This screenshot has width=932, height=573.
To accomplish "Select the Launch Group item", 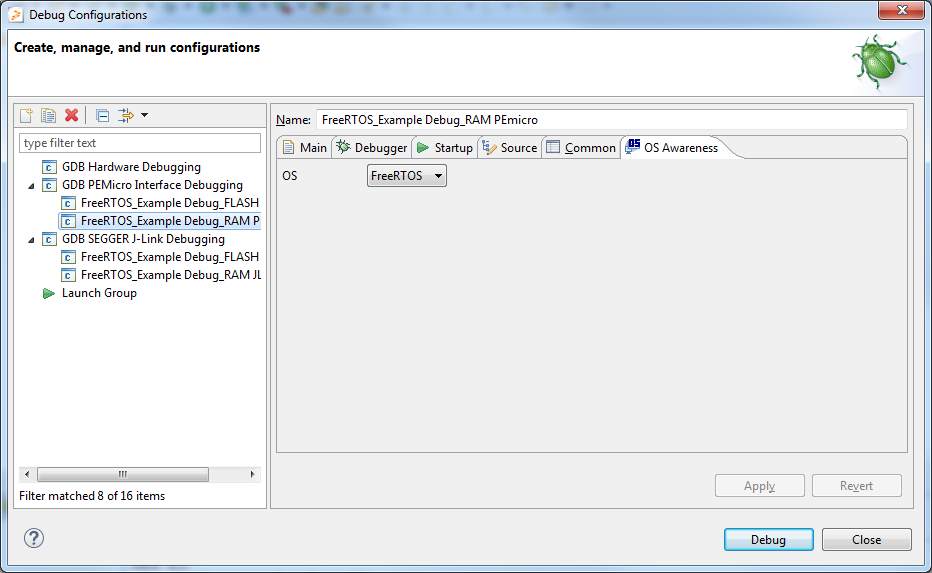I will point(99,293).
